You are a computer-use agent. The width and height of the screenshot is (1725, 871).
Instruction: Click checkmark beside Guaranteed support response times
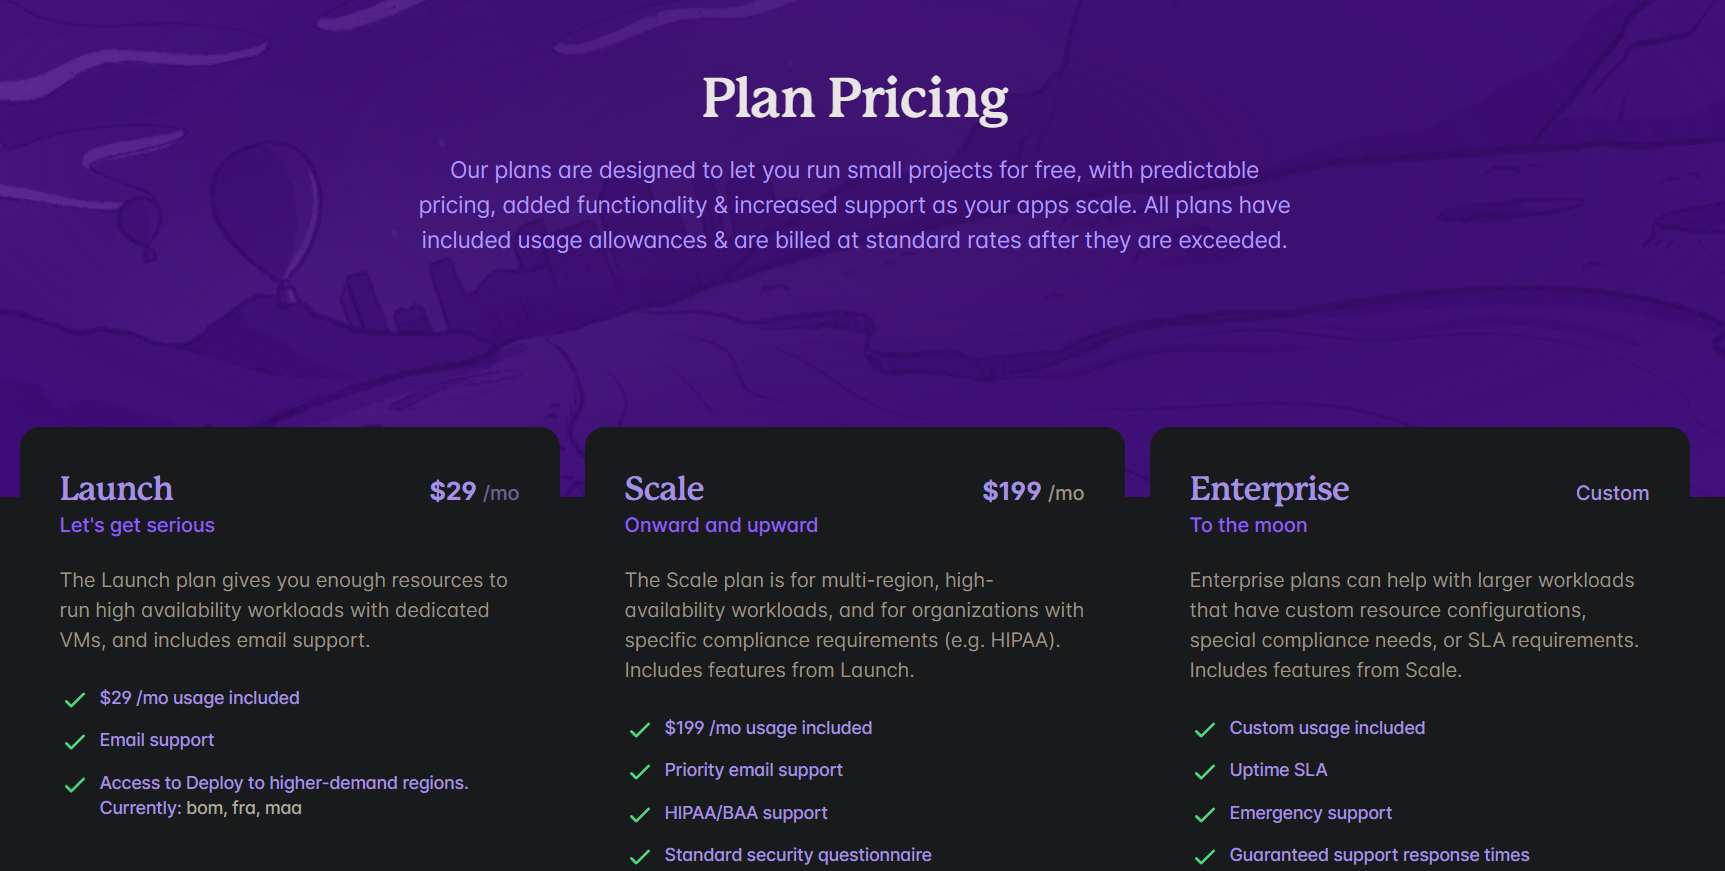(x=1205, y=857)
